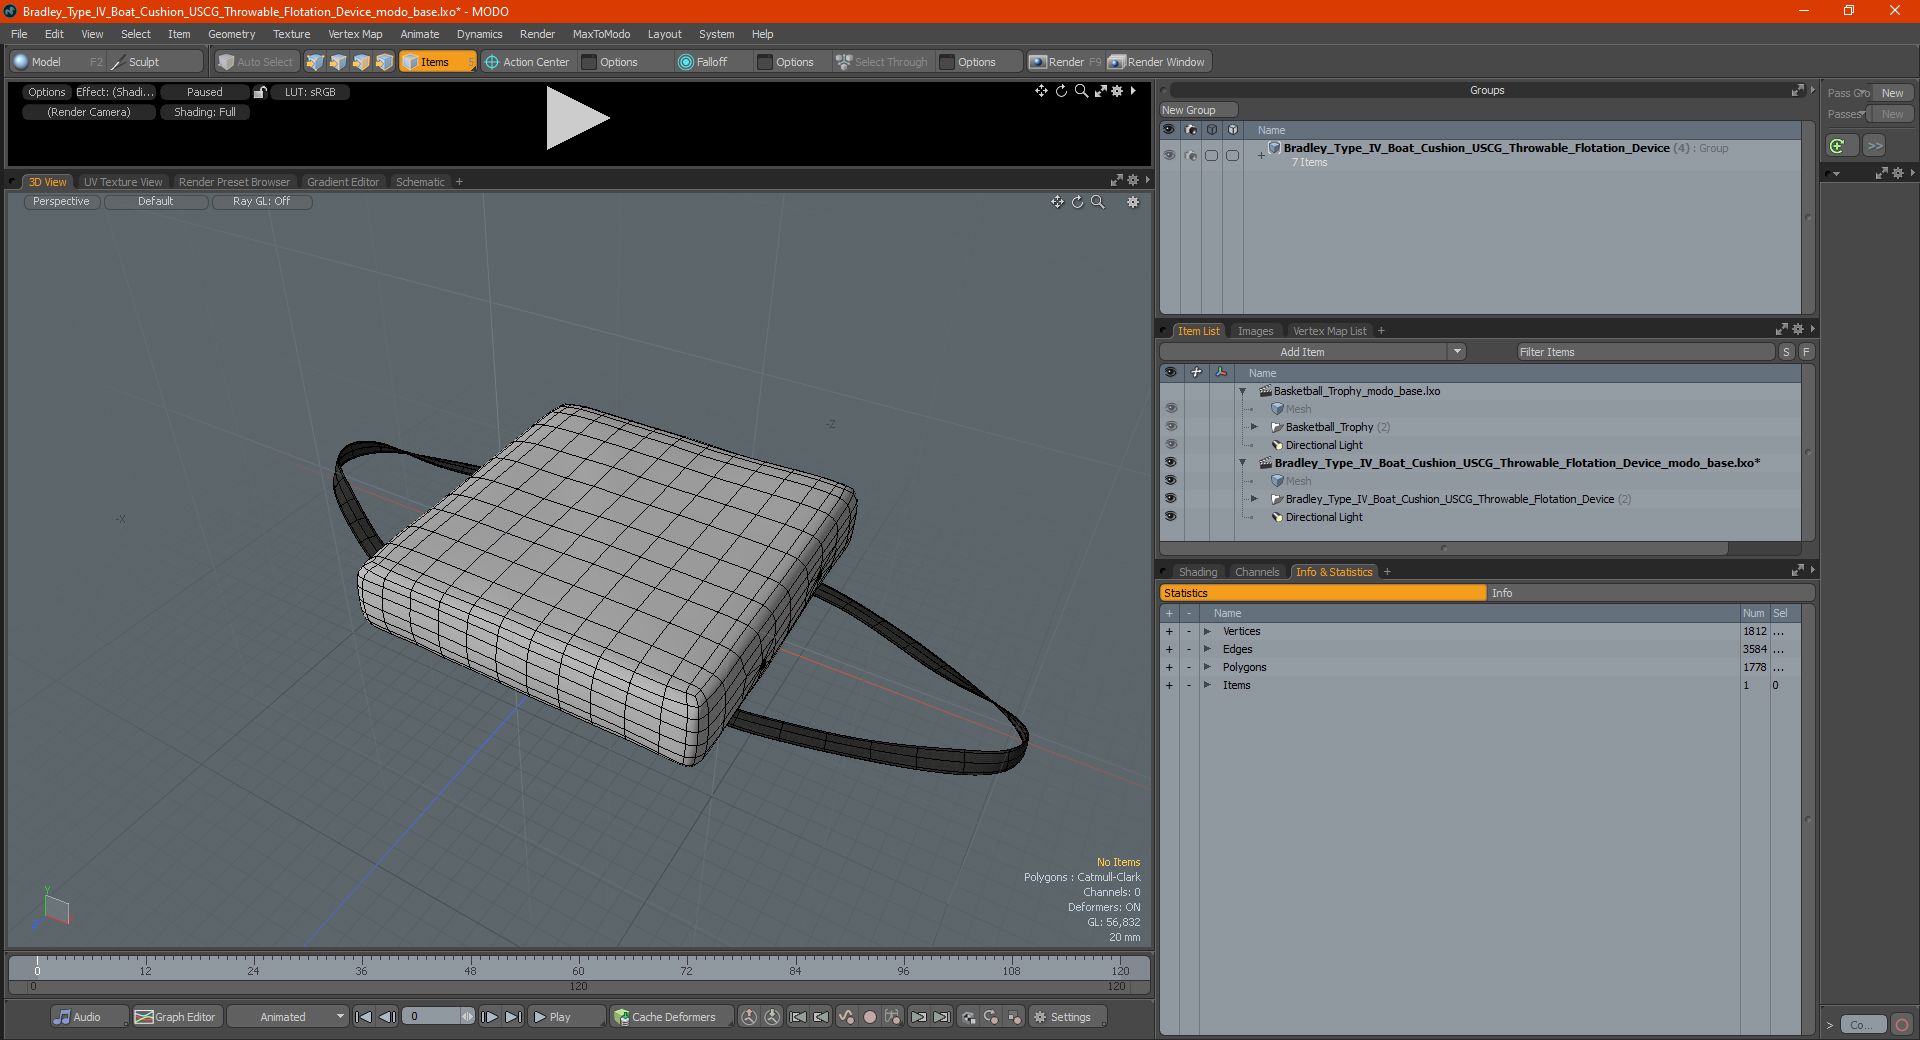Select Edges selection mode icon

point(338,62)
